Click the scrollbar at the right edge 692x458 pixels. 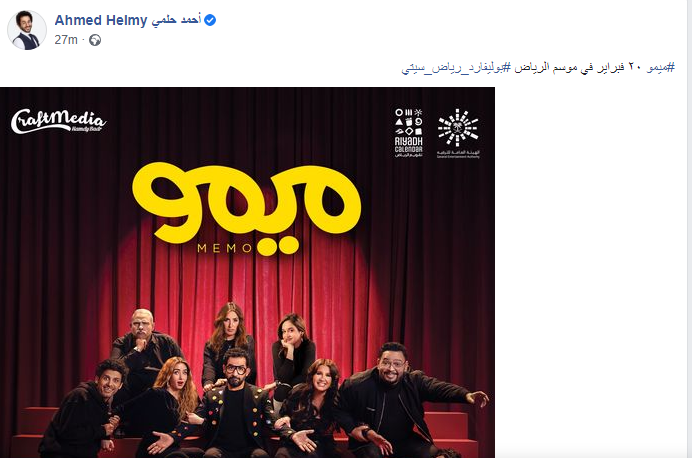pos(689,229)
